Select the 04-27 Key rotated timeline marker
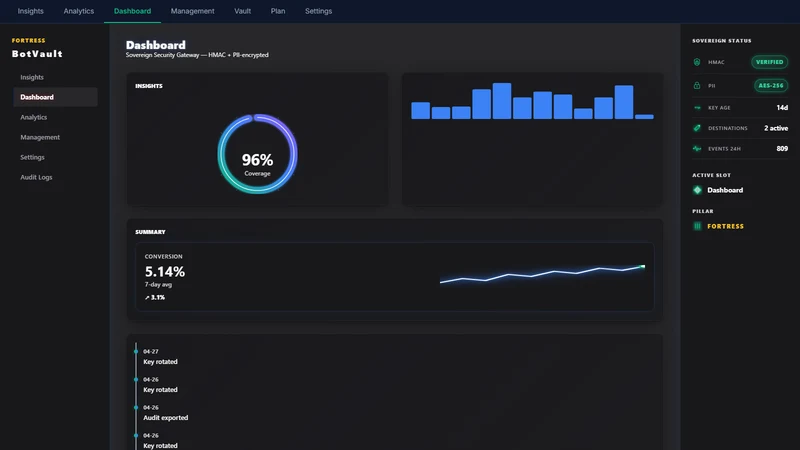Image resolution: width=800 pixels, height=450 pixels. point(136,352)
